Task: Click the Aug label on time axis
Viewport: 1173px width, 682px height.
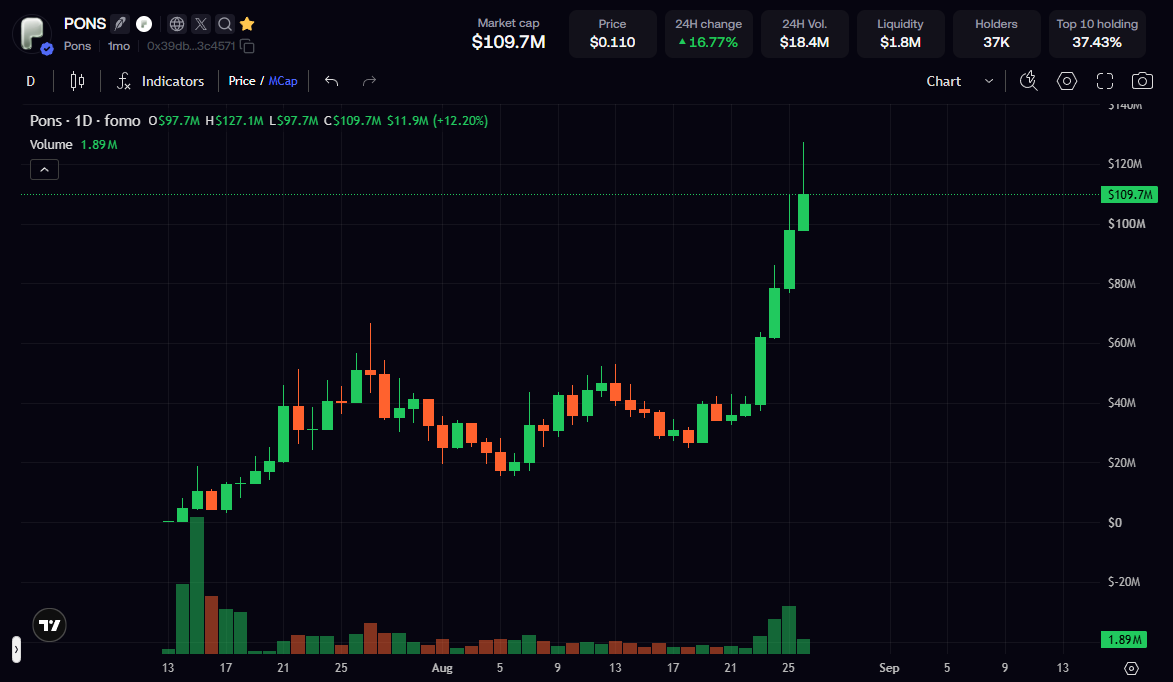Action: tap(442, 668)
